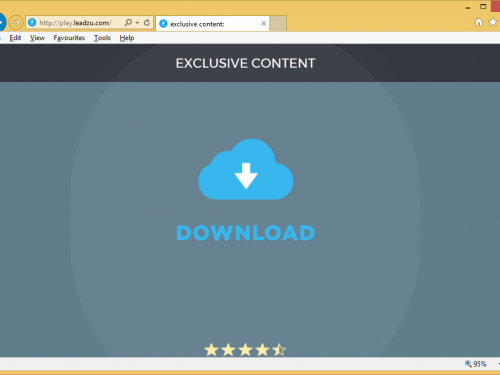The width and height of the screenshot is (500, 375).
Task: Open the Edit menu
Action: coord(15,38)
